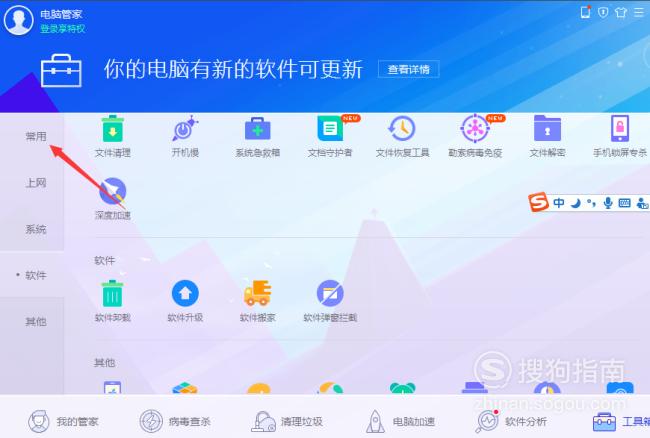Open the 软件卸载 software uninstaller
This screenshot has width=650, height=438.
[112, 301]
